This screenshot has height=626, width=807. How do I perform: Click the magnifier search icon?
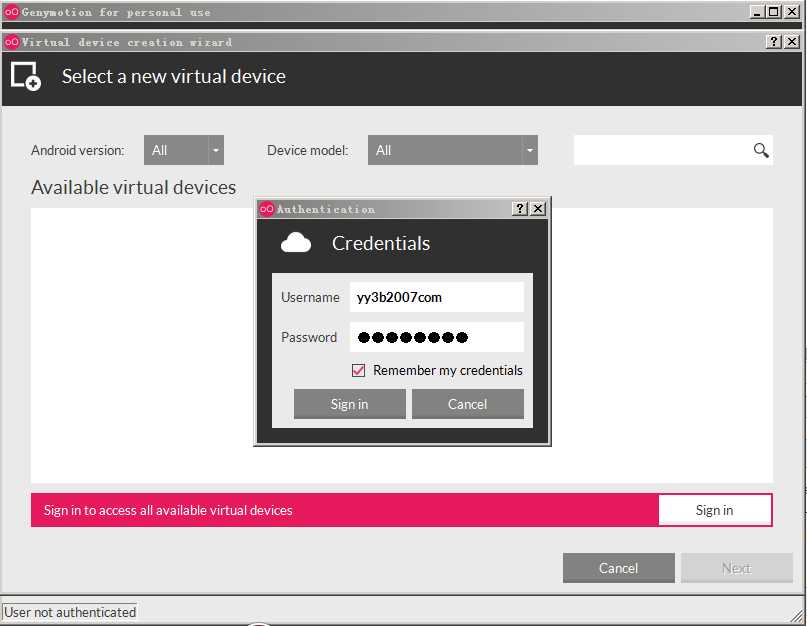(761, 150)
